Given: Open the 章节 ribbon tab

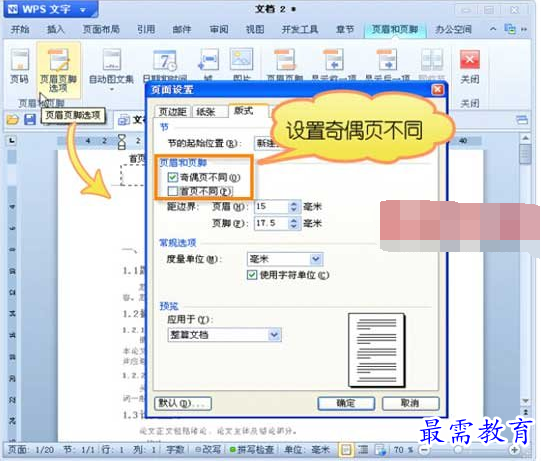Looking at the screenshot, I should pos(345,29).
